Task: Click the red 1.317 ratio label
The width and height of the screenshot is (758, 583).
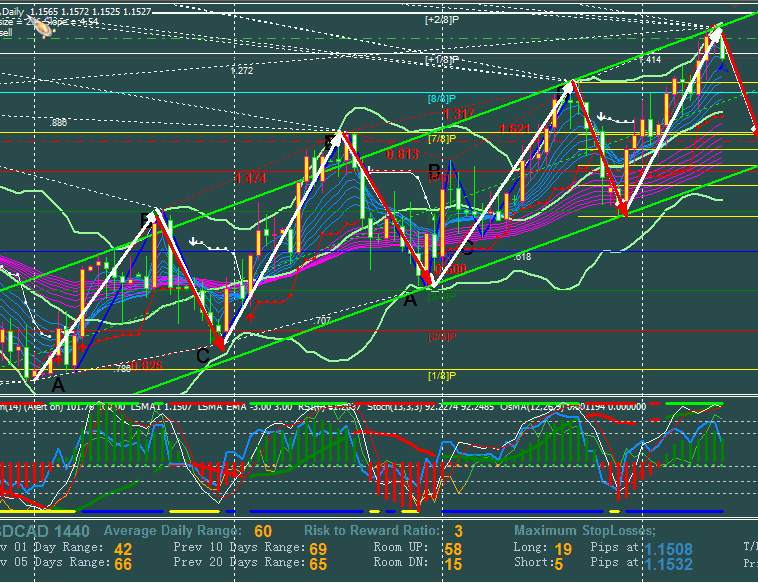Action: (459, 114)
